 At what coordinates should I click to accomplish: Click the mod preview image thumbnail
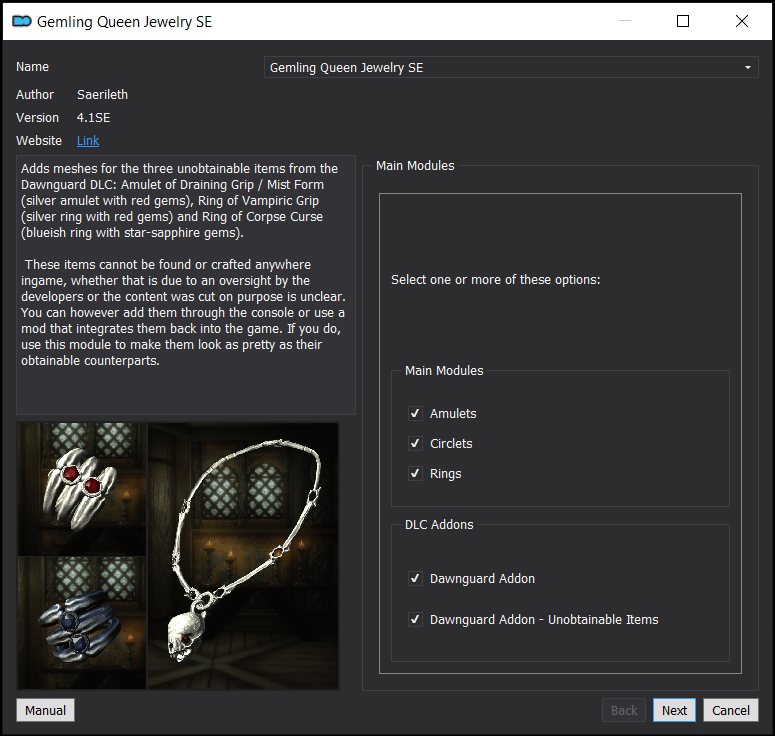(x=178, y=556)
